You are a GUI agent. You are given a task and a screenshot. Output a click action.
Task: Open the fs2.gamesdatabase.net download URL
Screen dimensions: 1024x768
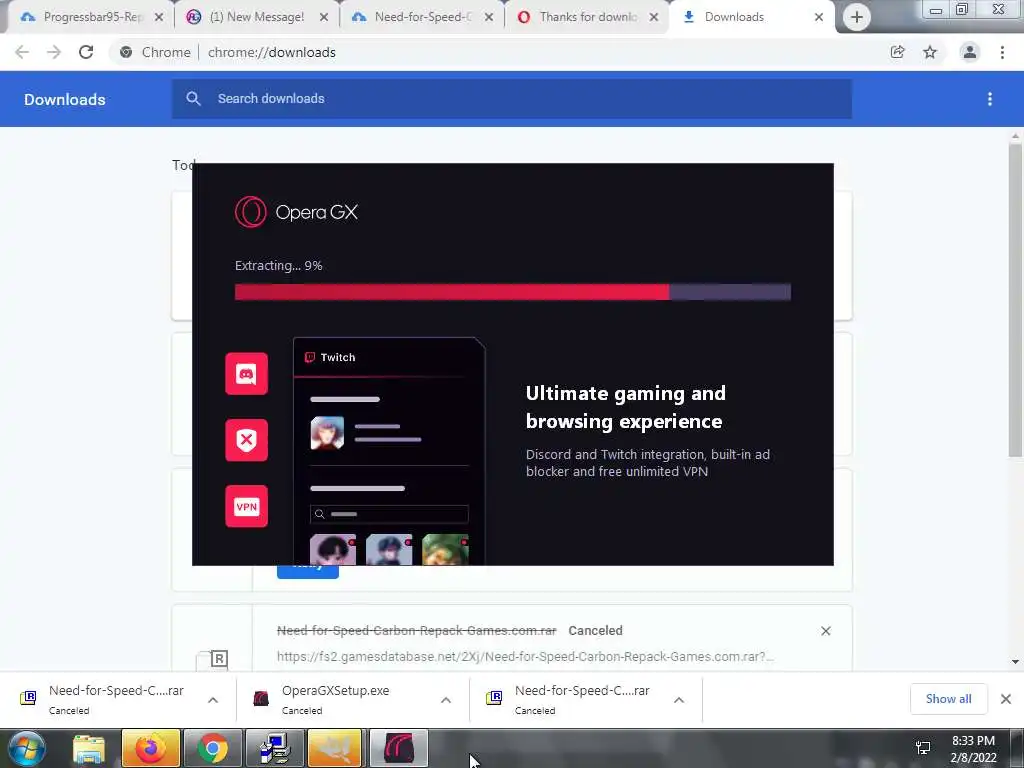pos(525,657)
